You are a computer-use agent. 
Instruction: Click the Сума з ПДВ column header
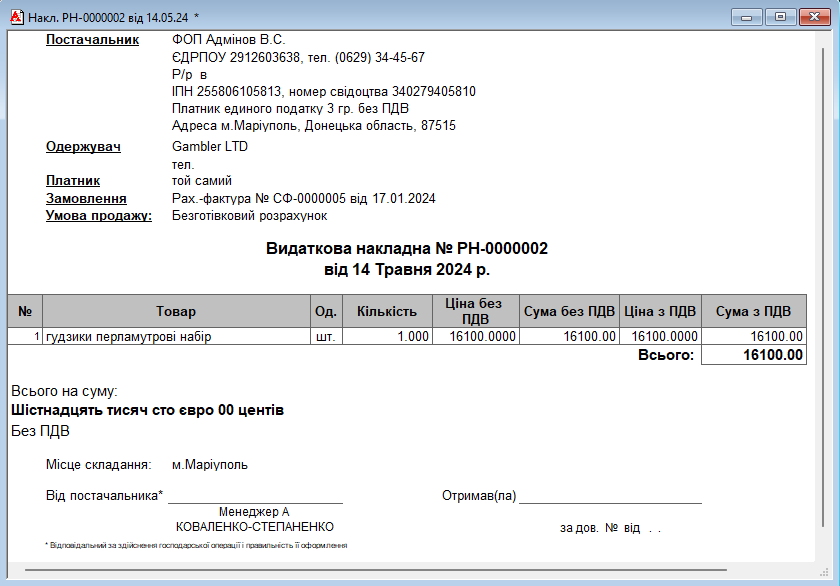753,312
